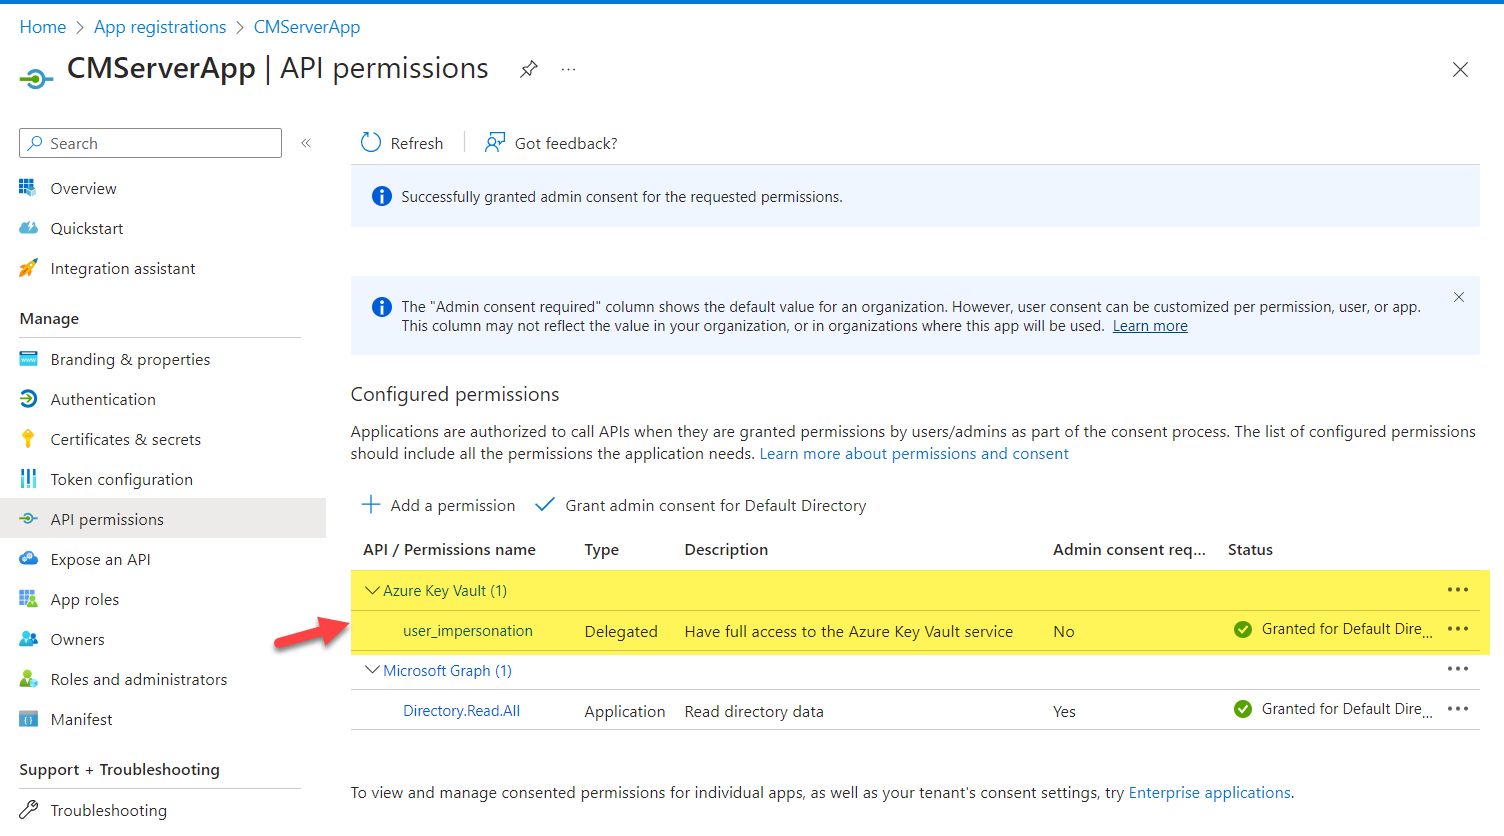Click 'Granted for Default Dire...' in user_impersonation row
1504x836 pixels.
(x=1346, y=629)
